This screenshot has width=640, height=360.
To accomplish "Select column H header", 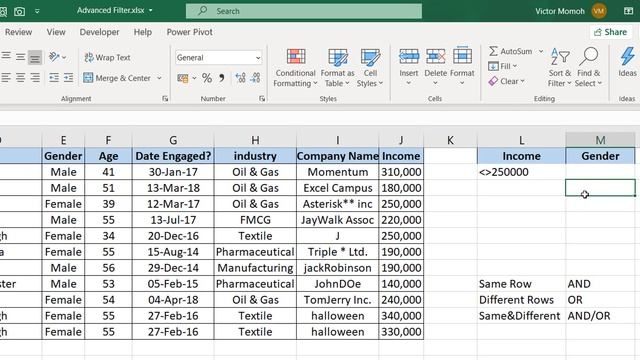I will point(255,140).
